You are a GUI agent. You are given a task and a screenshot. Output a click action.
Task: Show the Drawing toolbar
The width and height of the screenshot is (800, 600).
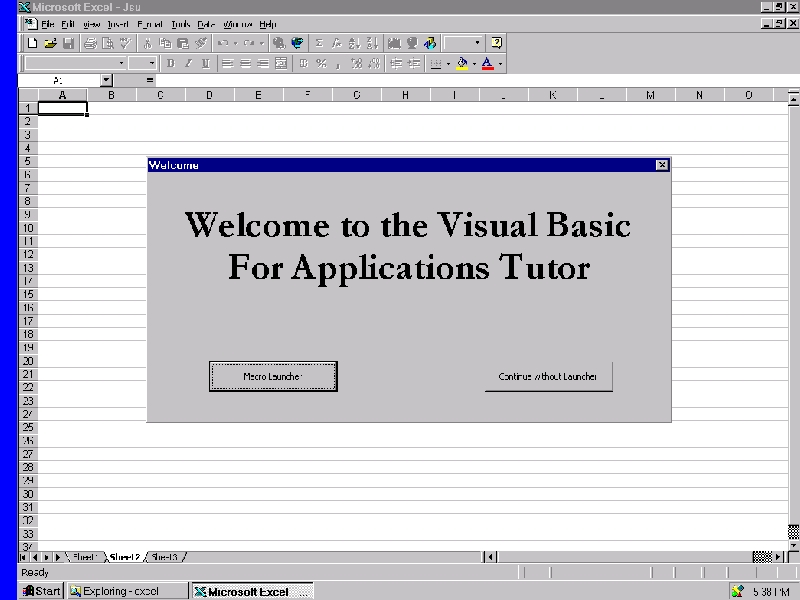point(430,43)
